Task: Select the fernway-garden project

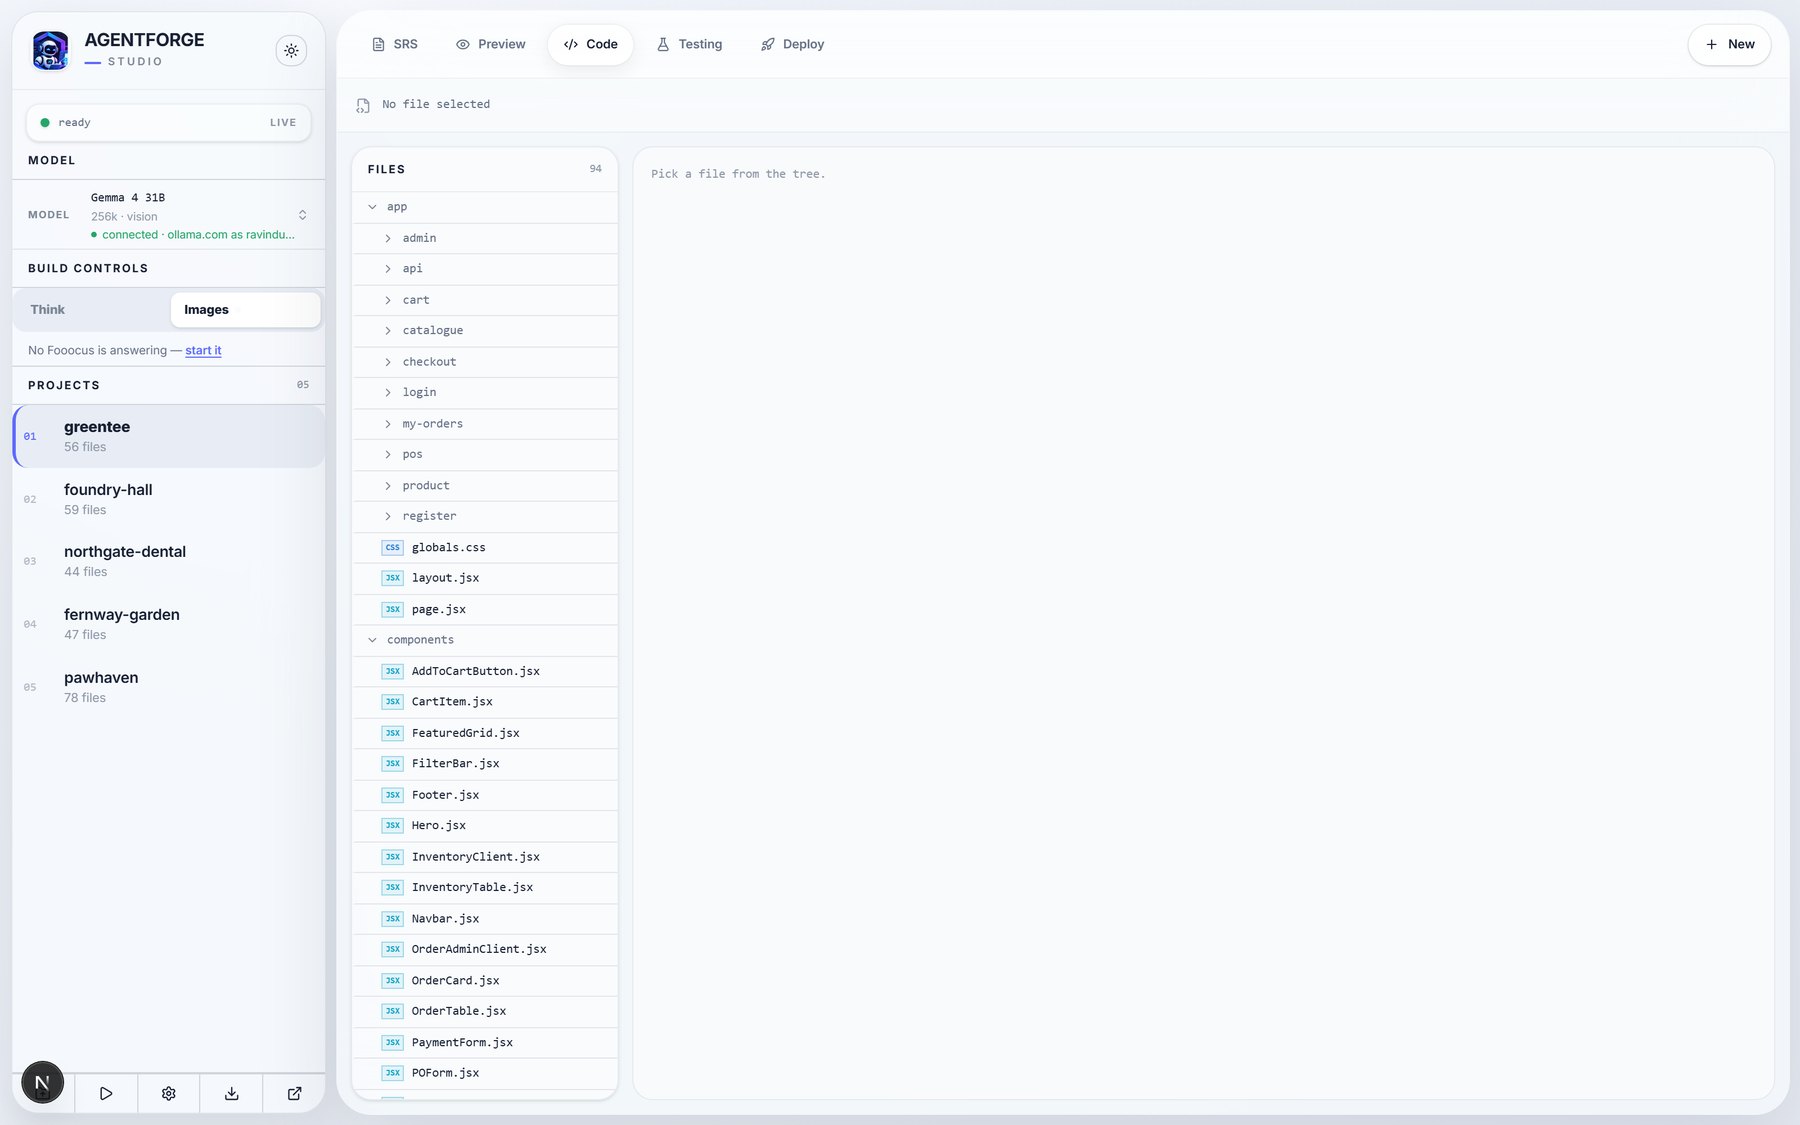Action: [x=168, y=624]
